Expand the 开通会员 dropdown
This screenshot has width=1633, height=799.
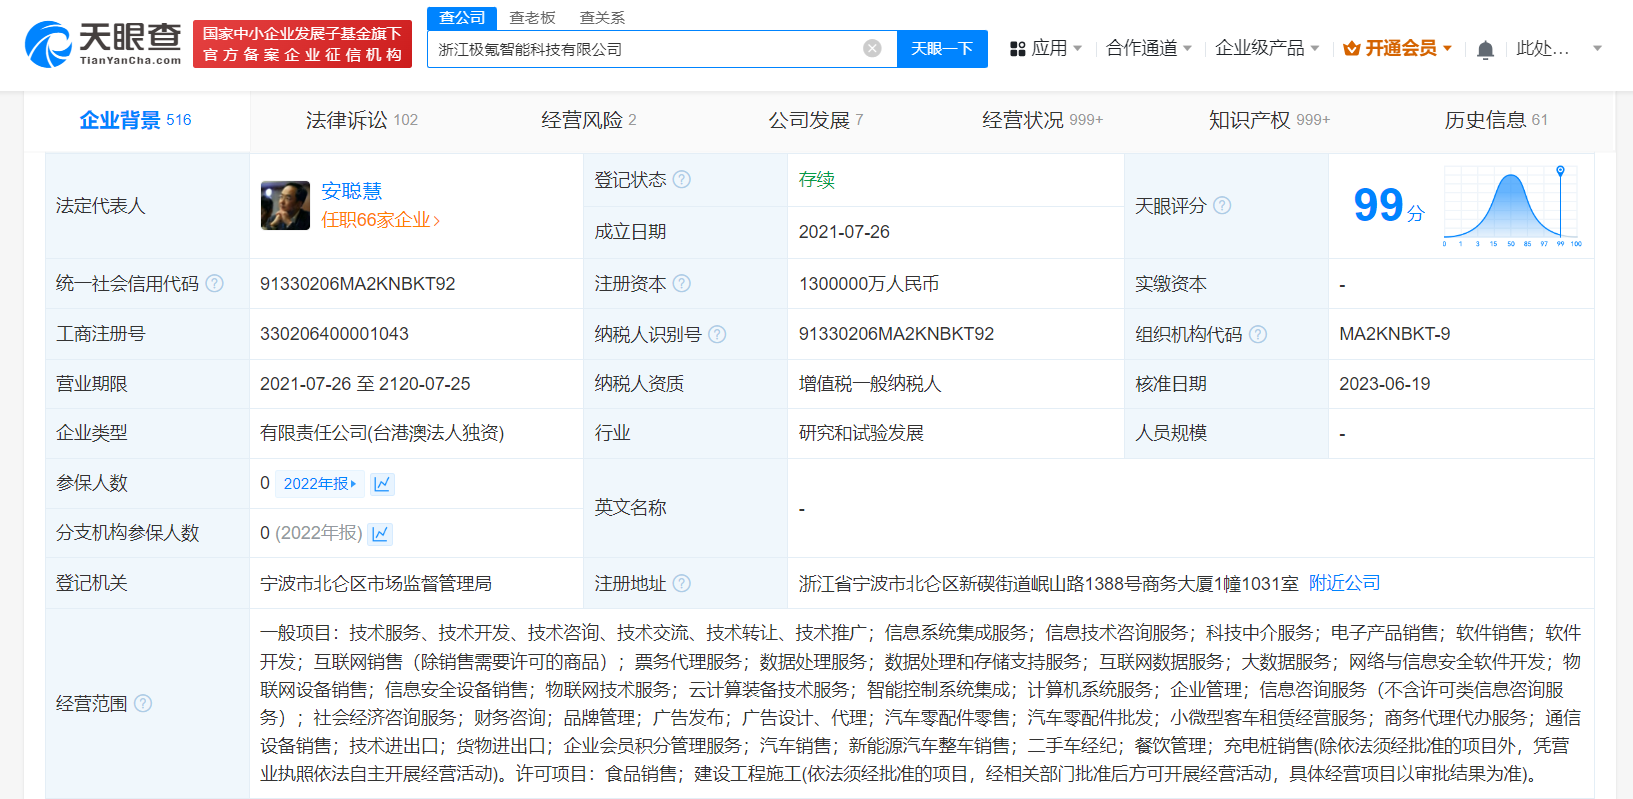pos(1448,48)
